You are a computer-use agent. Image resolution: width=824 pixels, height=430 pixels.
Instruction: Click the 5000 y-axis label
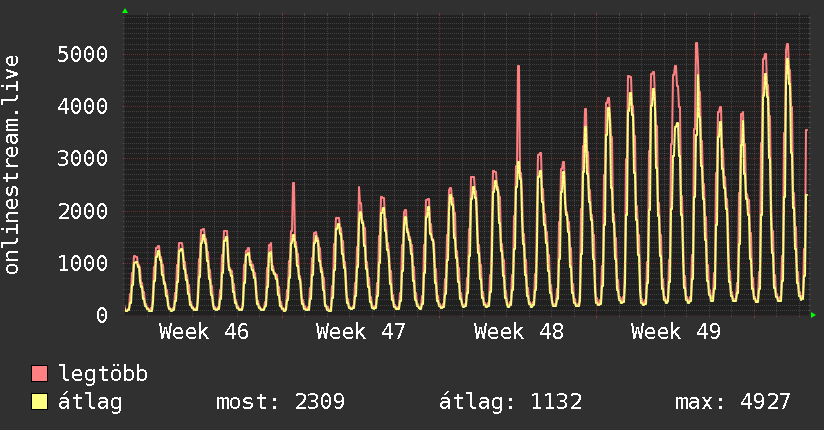tap(82, 54)
